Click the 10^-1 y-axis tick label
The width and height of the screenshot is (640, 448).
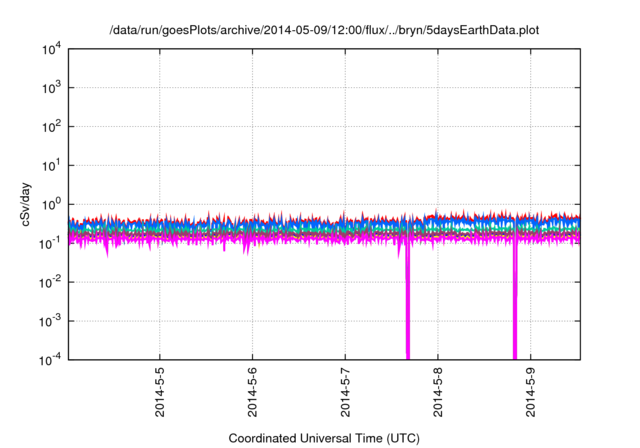pos(51,244)
